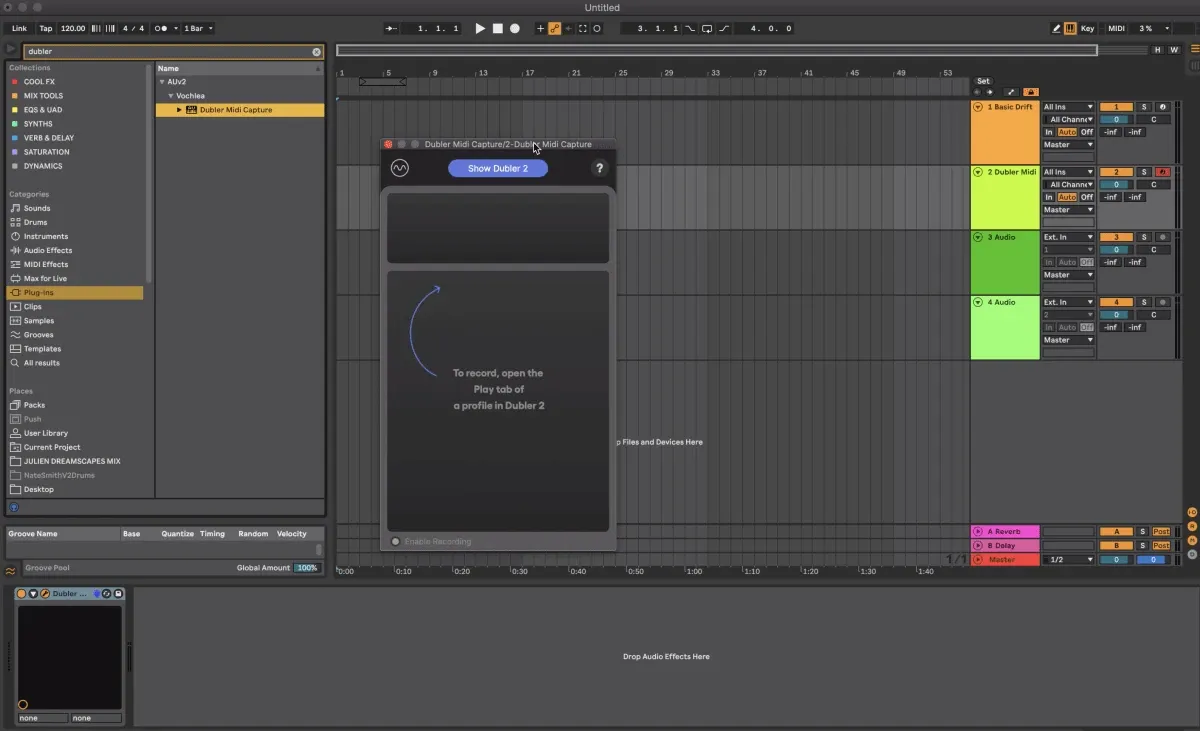This screenshot has height=731, width=1200.
Task: Open User Library in Places
Action: pyautogui.click(x=45, y=433)
